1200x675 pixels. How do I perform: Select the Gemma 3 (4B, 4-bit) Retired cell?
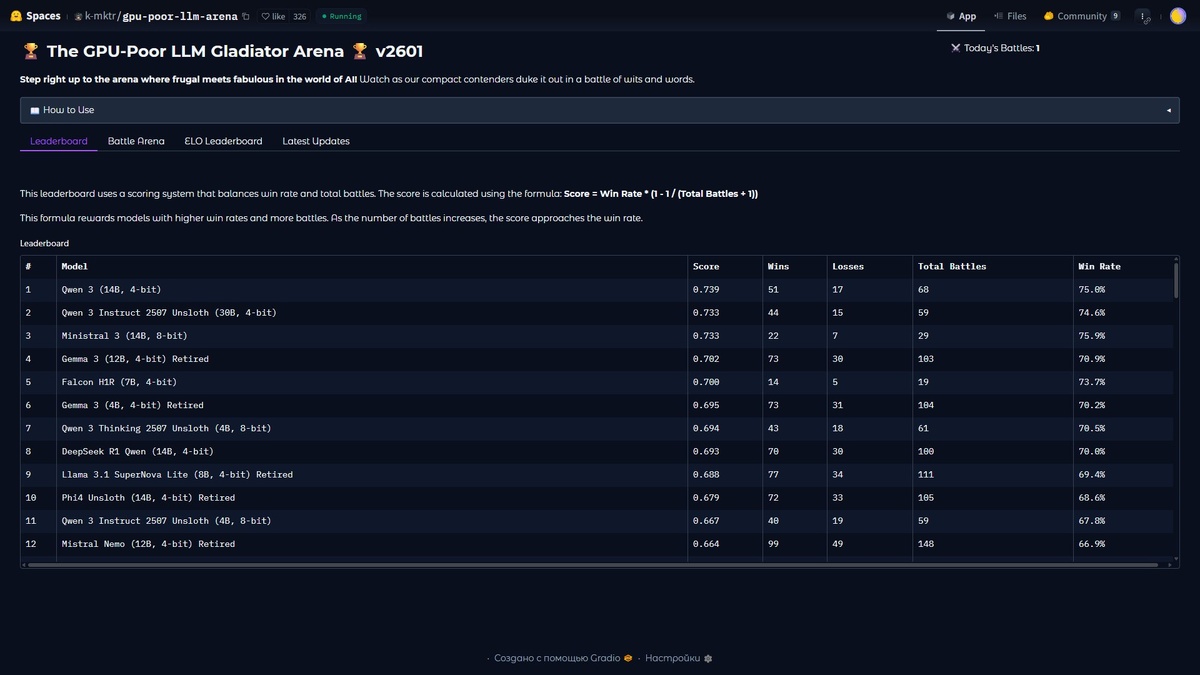tap(372, 405)
